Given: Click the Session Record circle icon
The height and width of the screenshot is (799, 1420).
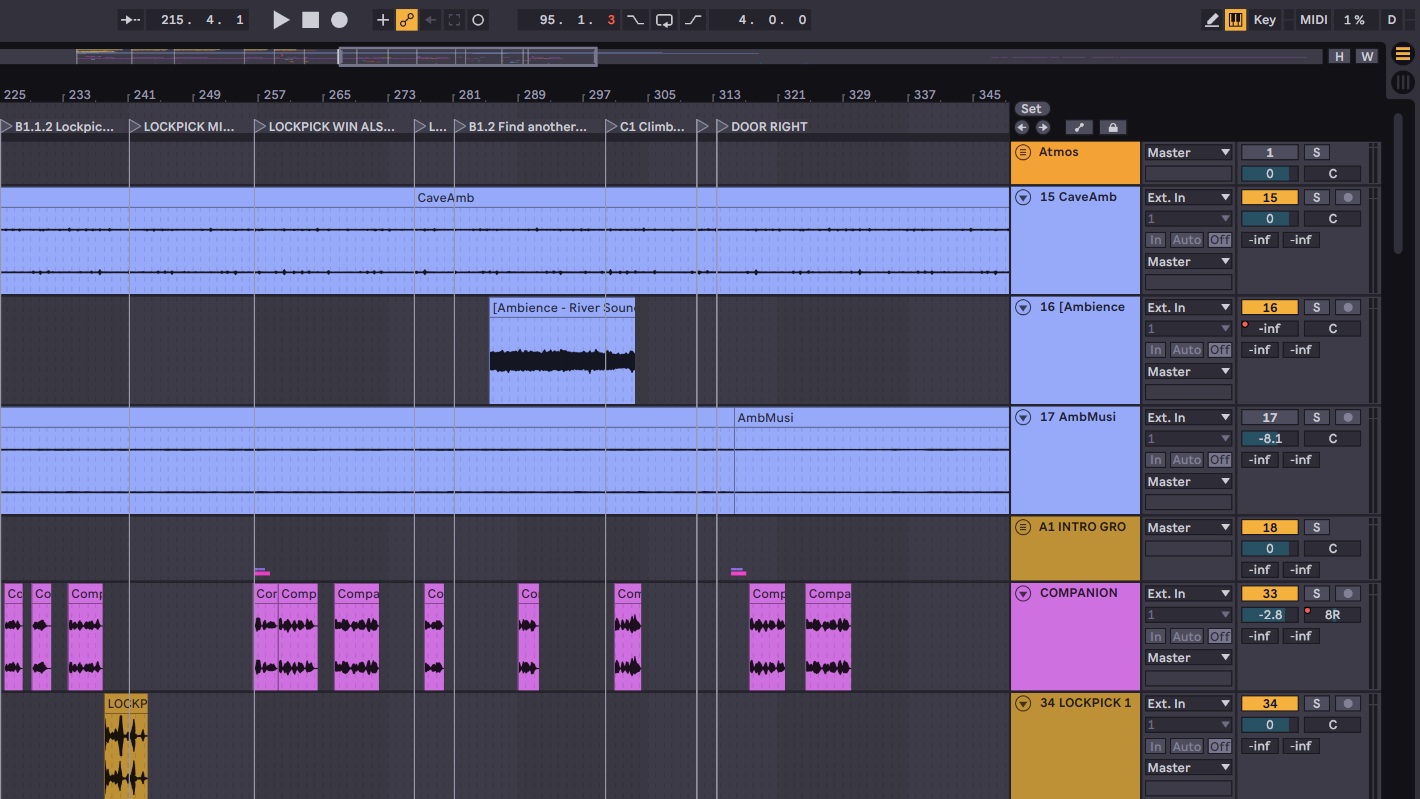Looking at the screenshot, I should tap(478, 20).
